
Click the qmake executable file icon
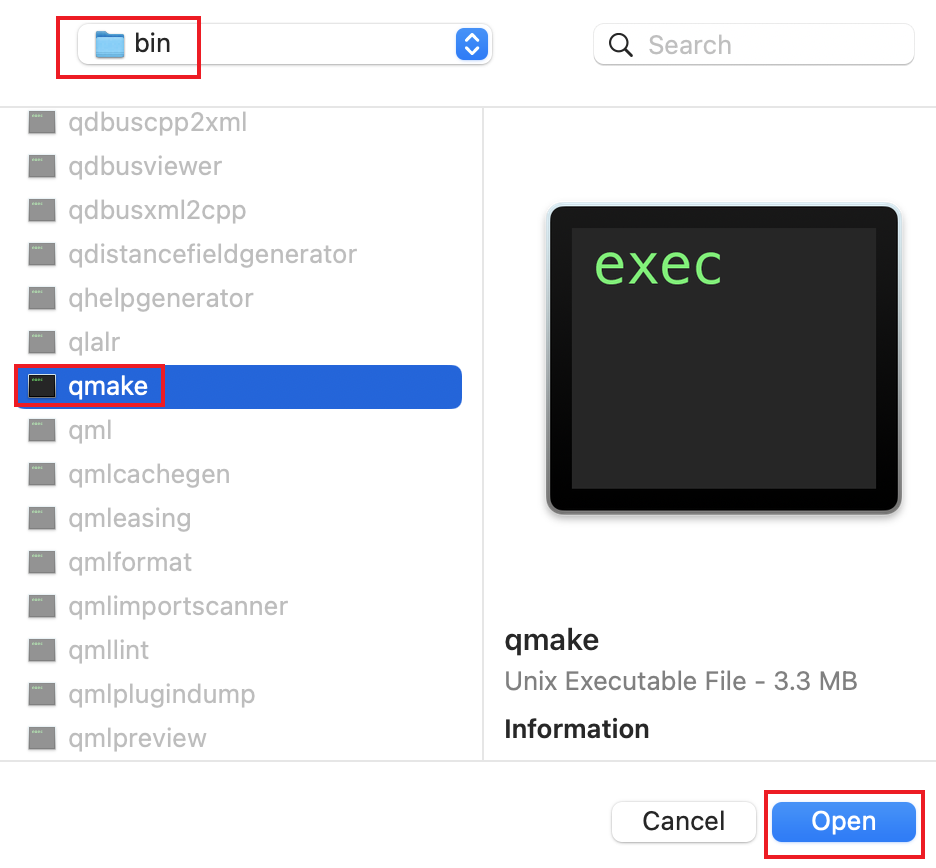(x=42, y=387)
